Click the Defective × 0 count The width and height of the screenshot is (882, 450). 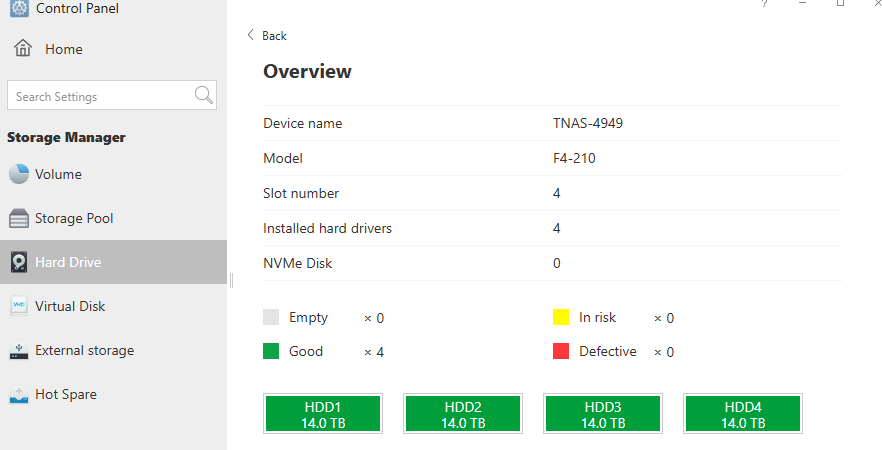click(664, 352)
